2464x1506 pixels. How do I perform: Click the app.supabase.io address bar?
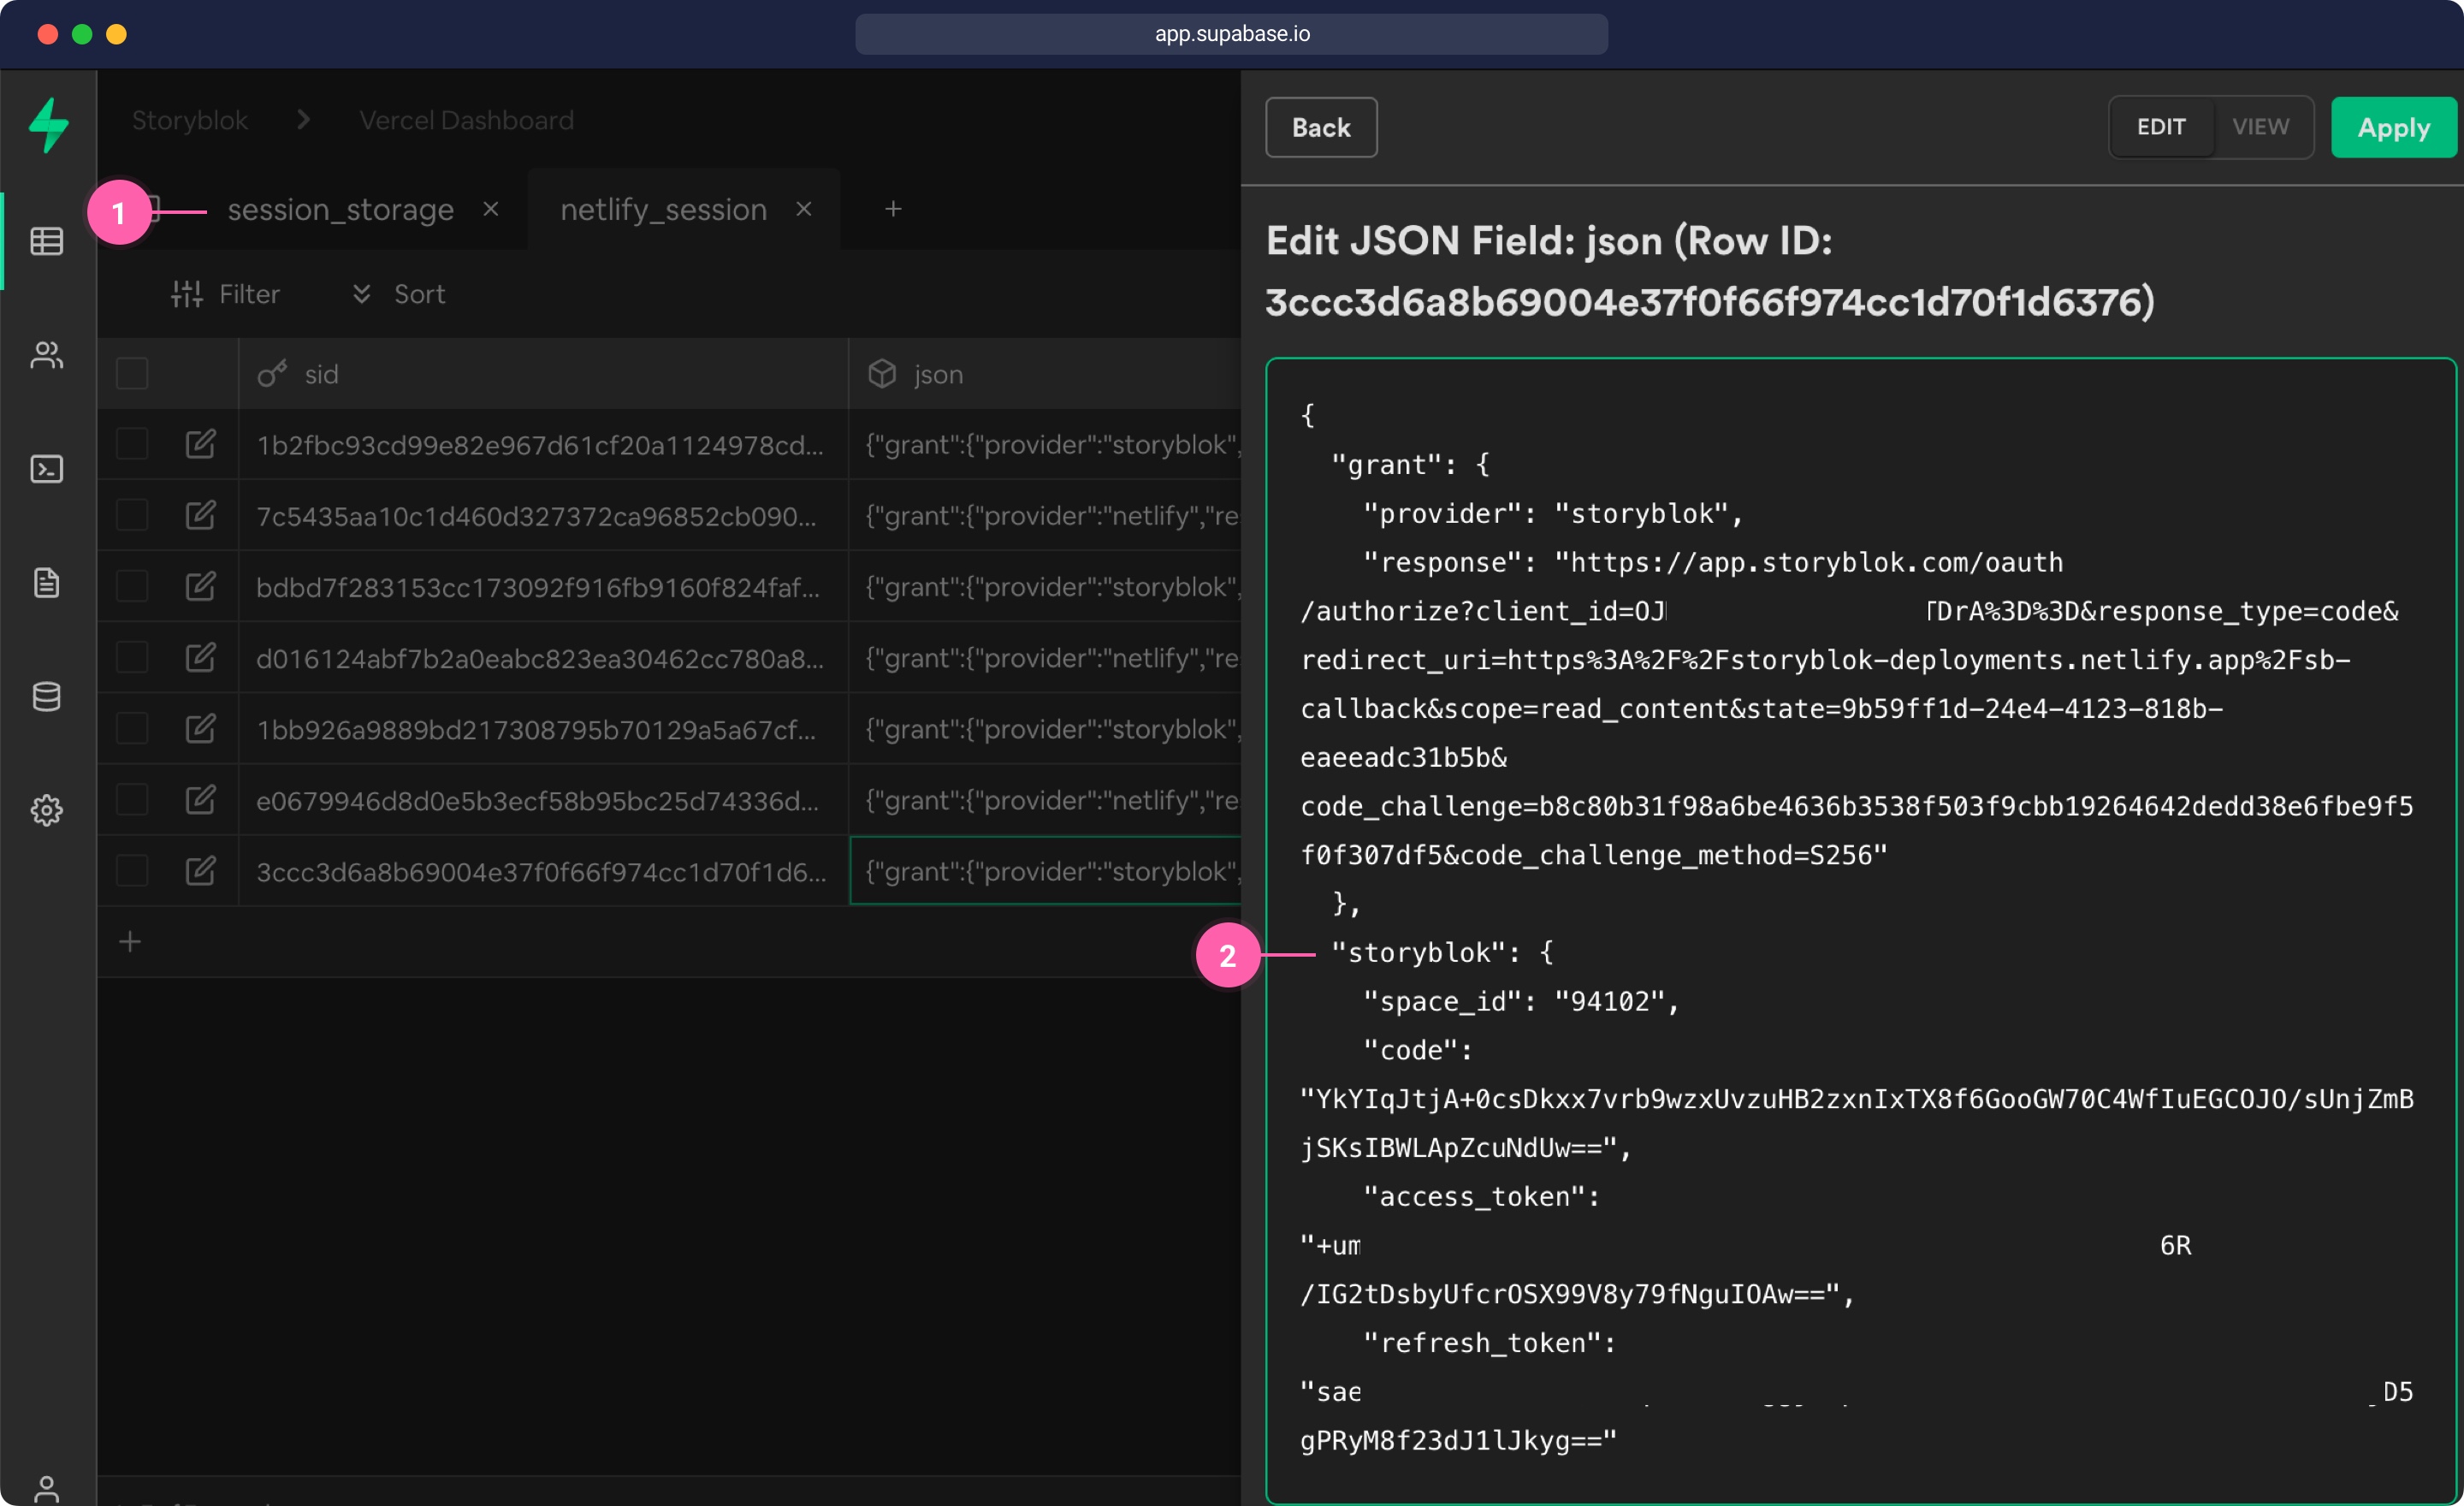1231,34
